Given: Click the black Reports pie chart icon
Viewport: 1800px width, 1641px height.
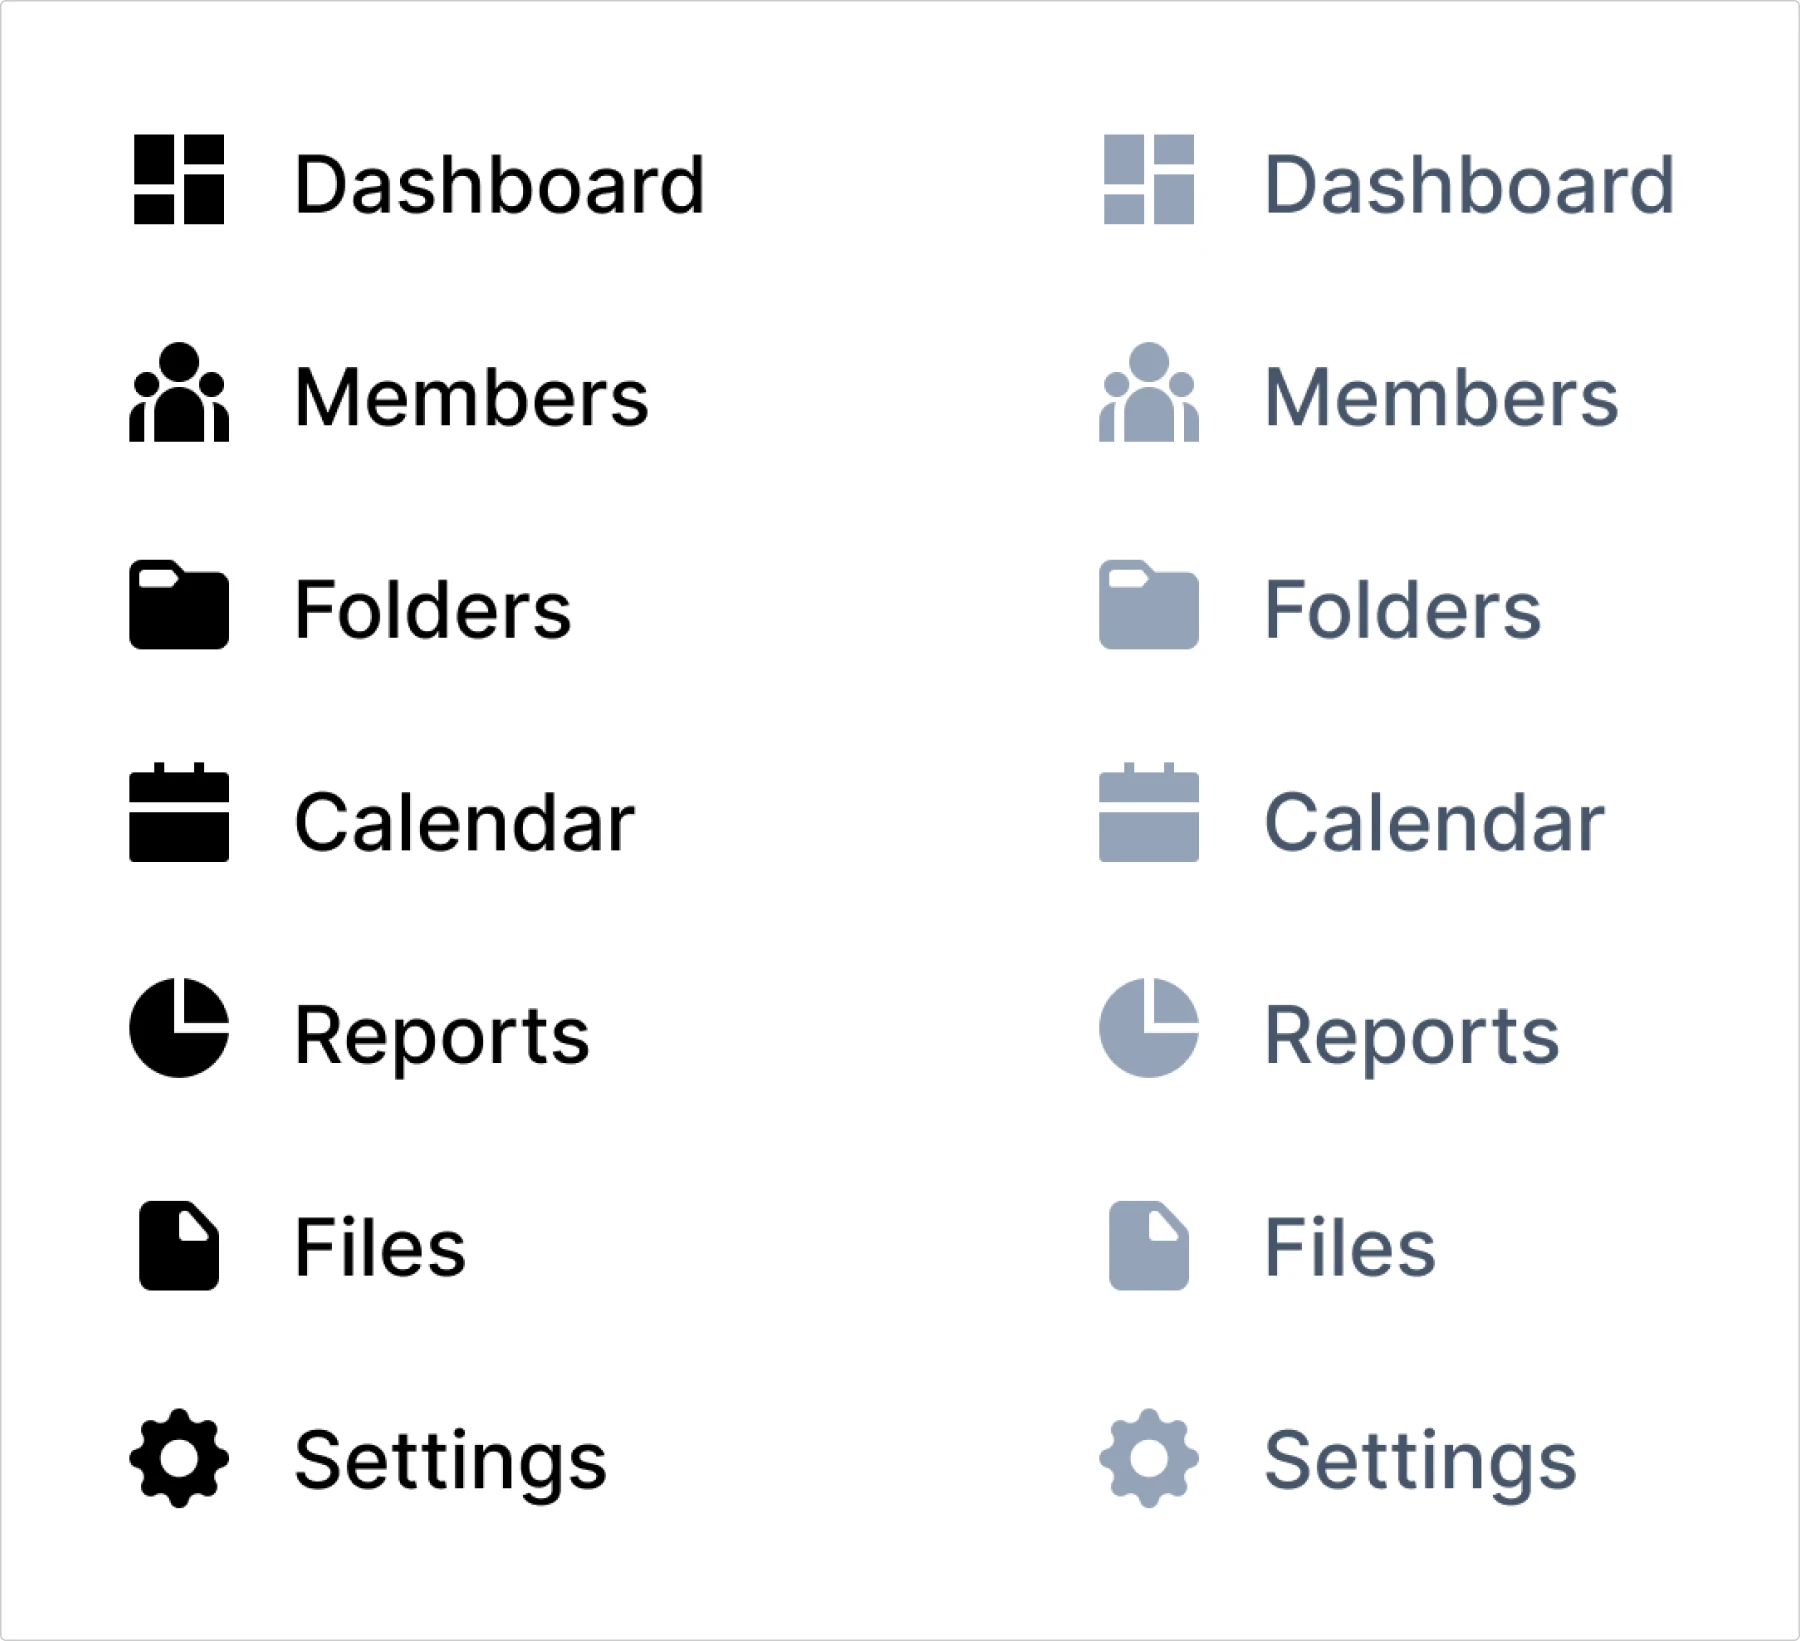Looking at the screenshot, I should (x=179, y=1028).
